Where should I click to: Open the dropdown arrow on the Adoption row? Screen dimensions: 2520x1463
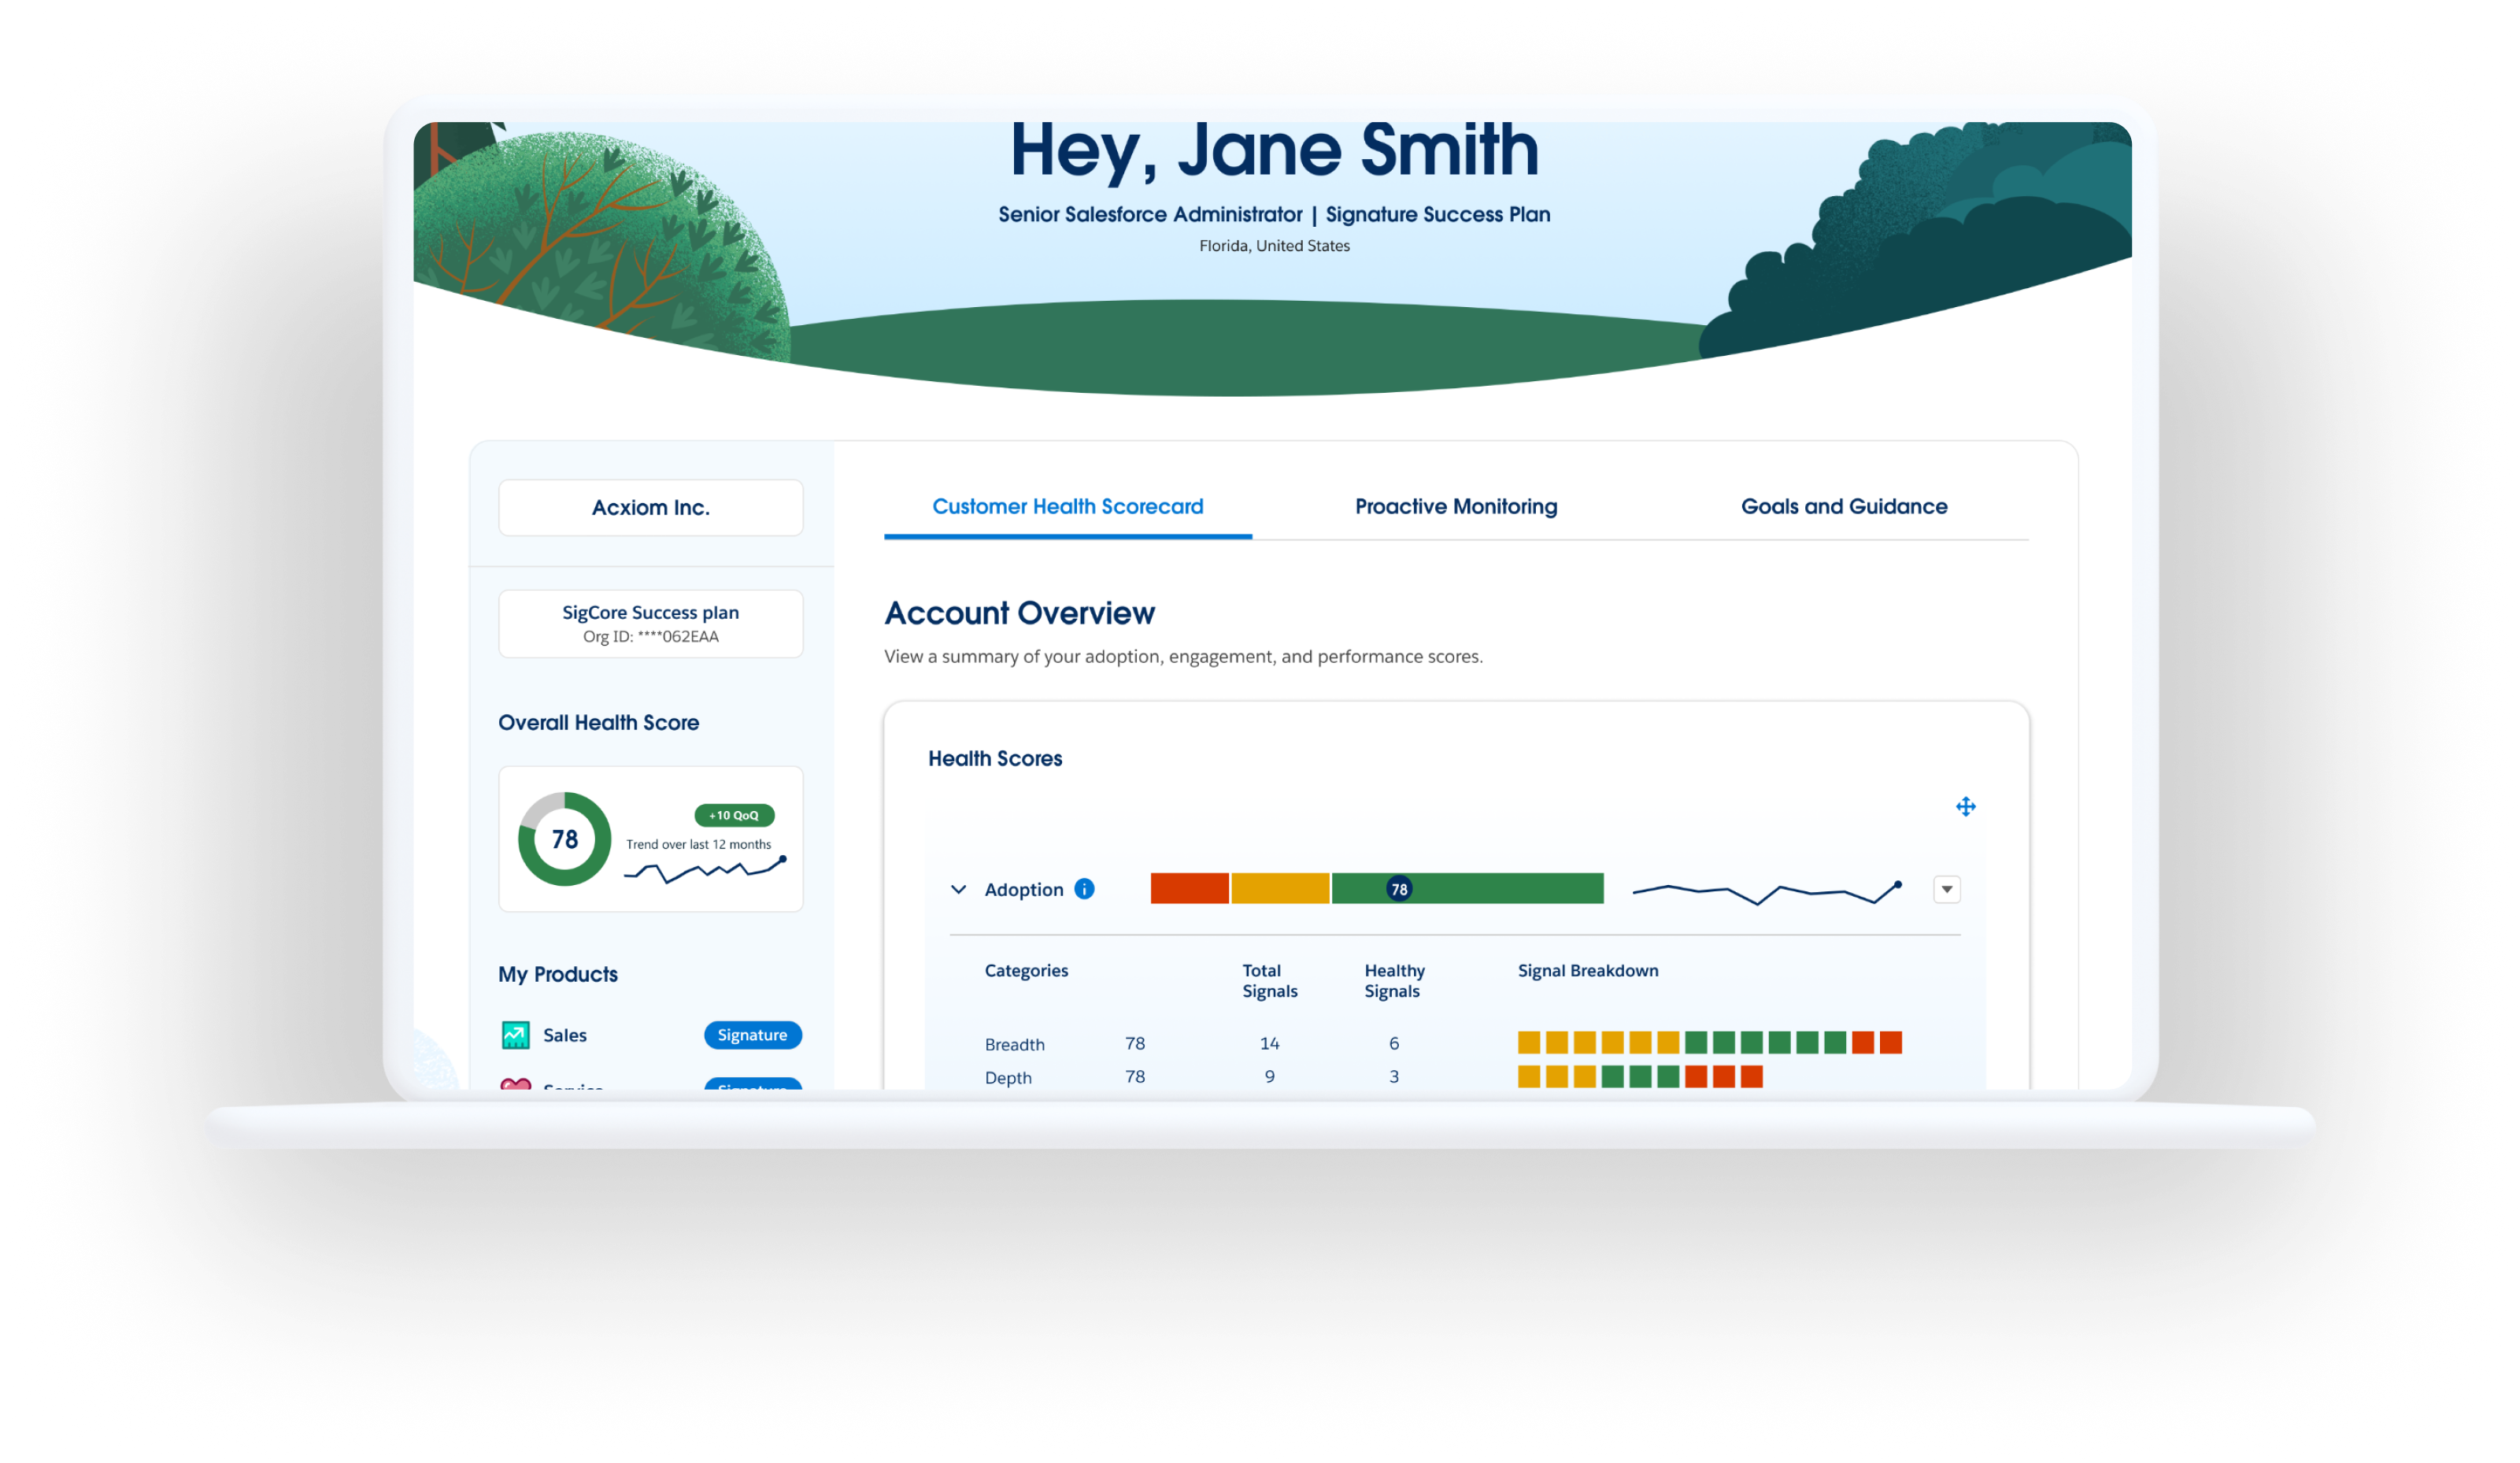[x=1946, y=888]
